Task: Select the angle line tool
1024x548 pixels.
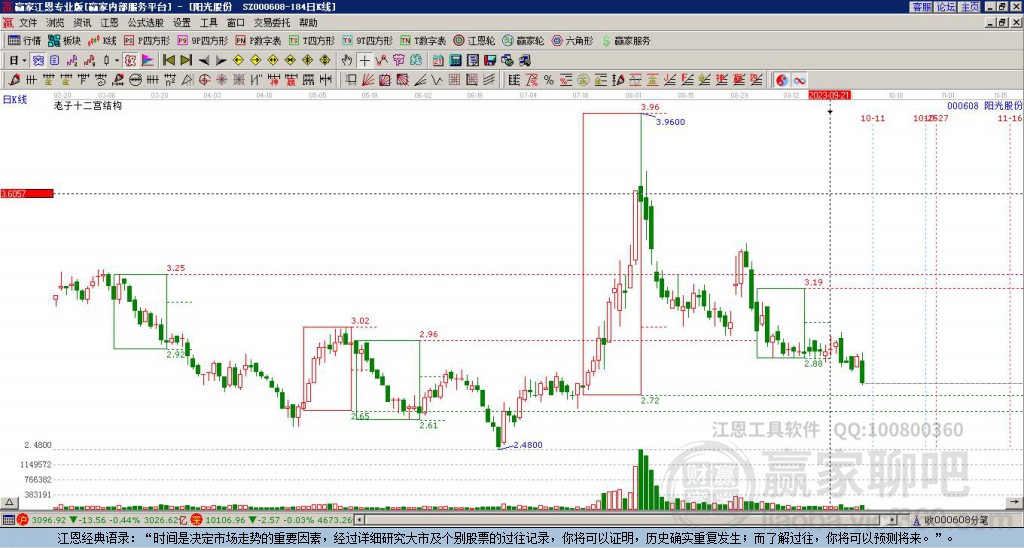Action: point(420,80)
